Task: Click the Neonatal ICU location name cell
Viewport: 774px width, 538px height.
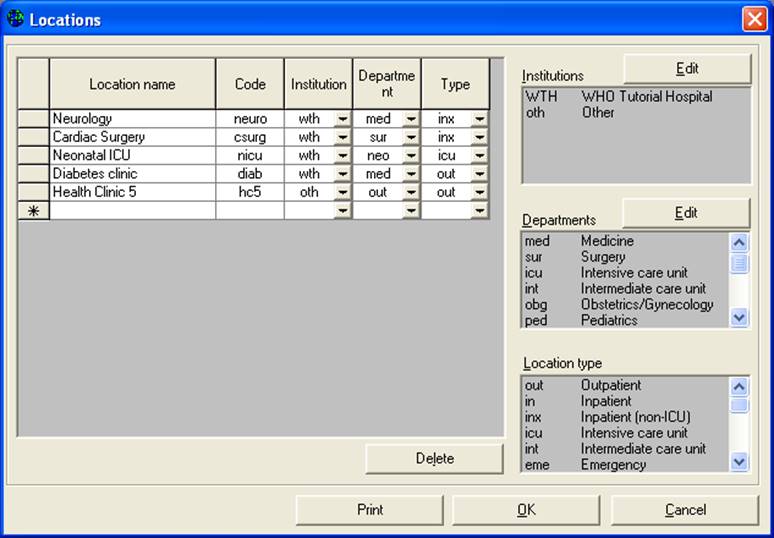Action: pyautogui.click(x=133, y=155)
